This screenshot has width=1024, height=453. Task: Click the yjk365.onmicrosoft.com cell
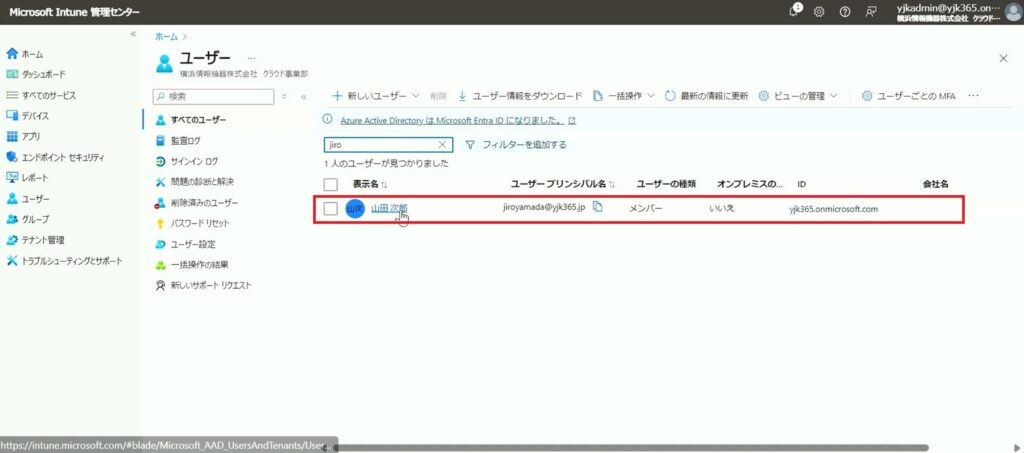pyautogui.click(x=833, y=210)
